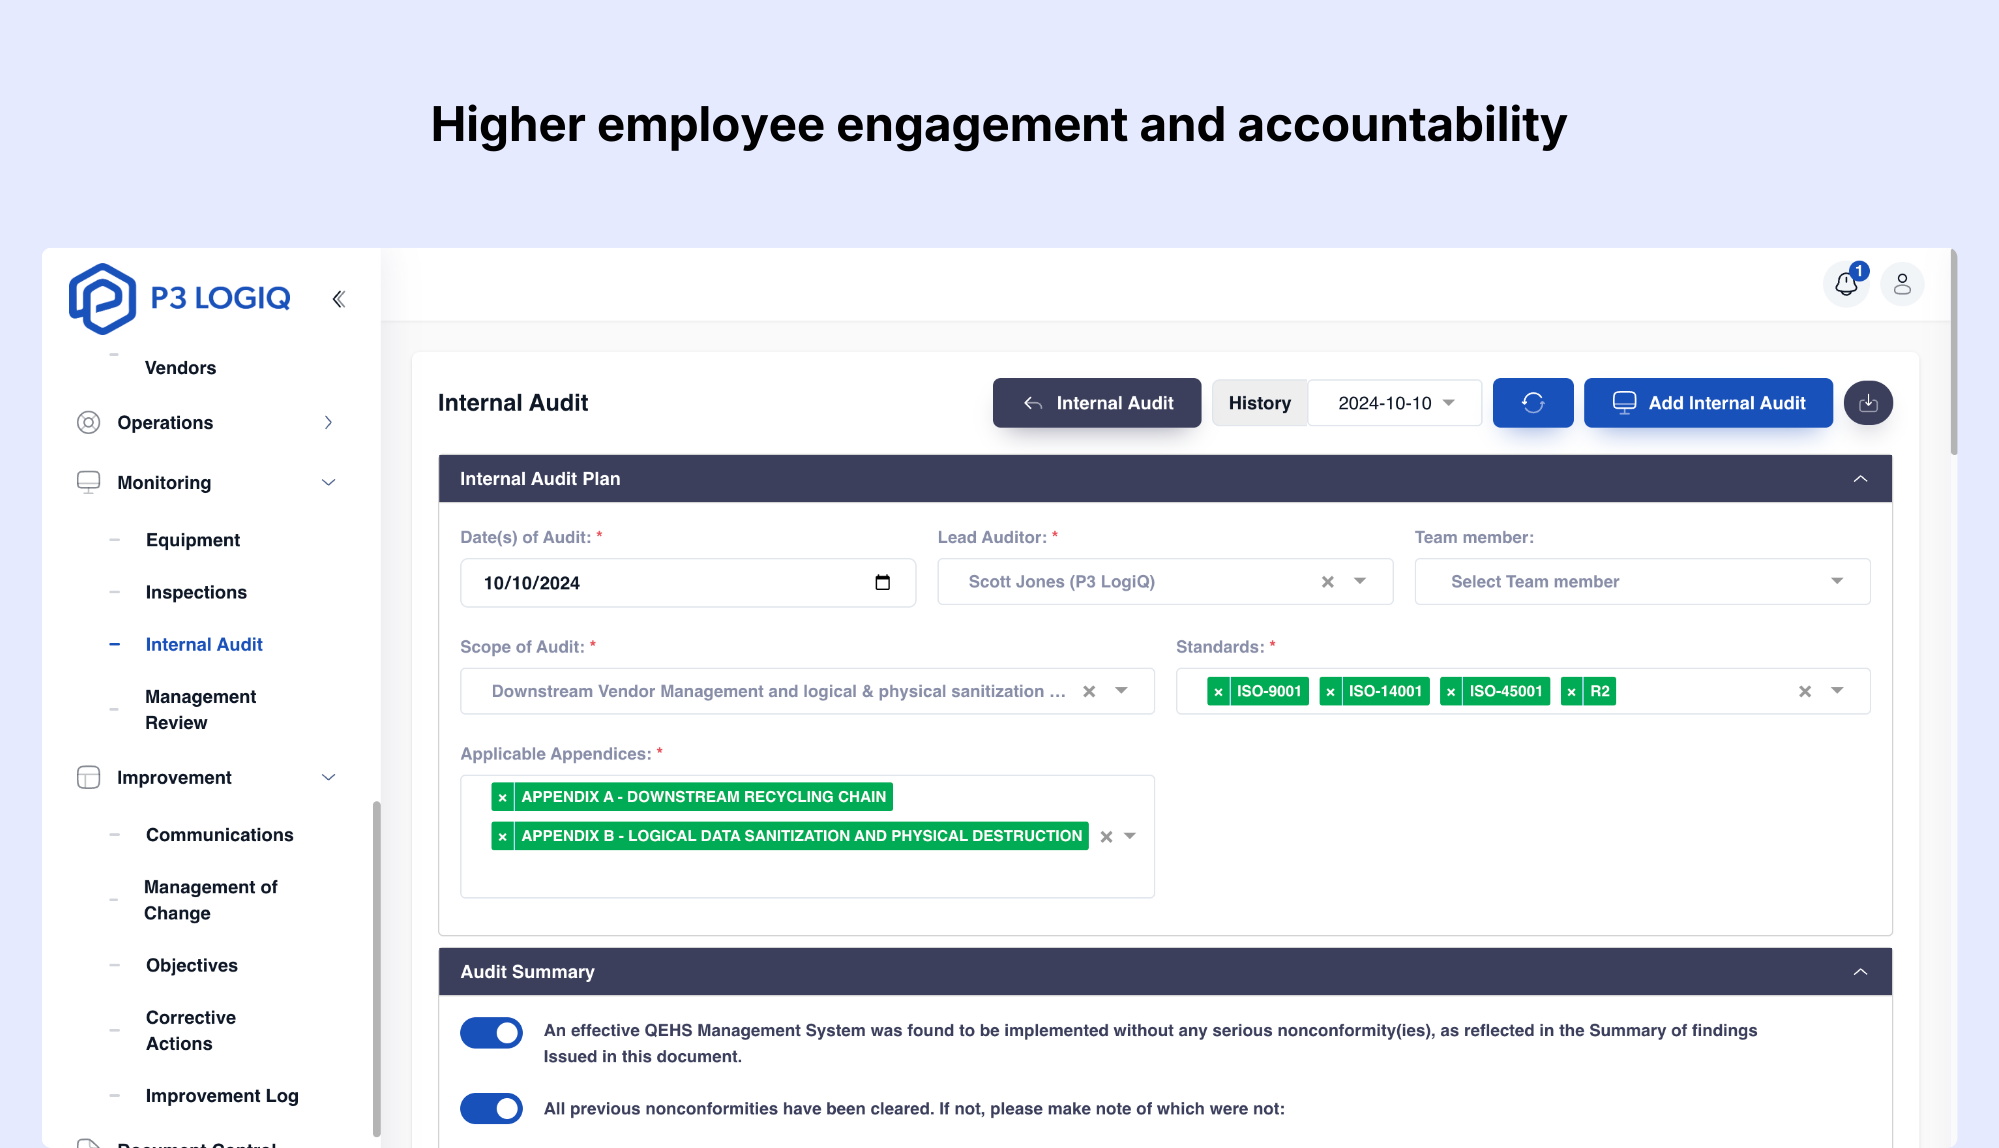Open the History date dropdown
Viewport: 1999px width, 1148px height.
pos(1395,403)
